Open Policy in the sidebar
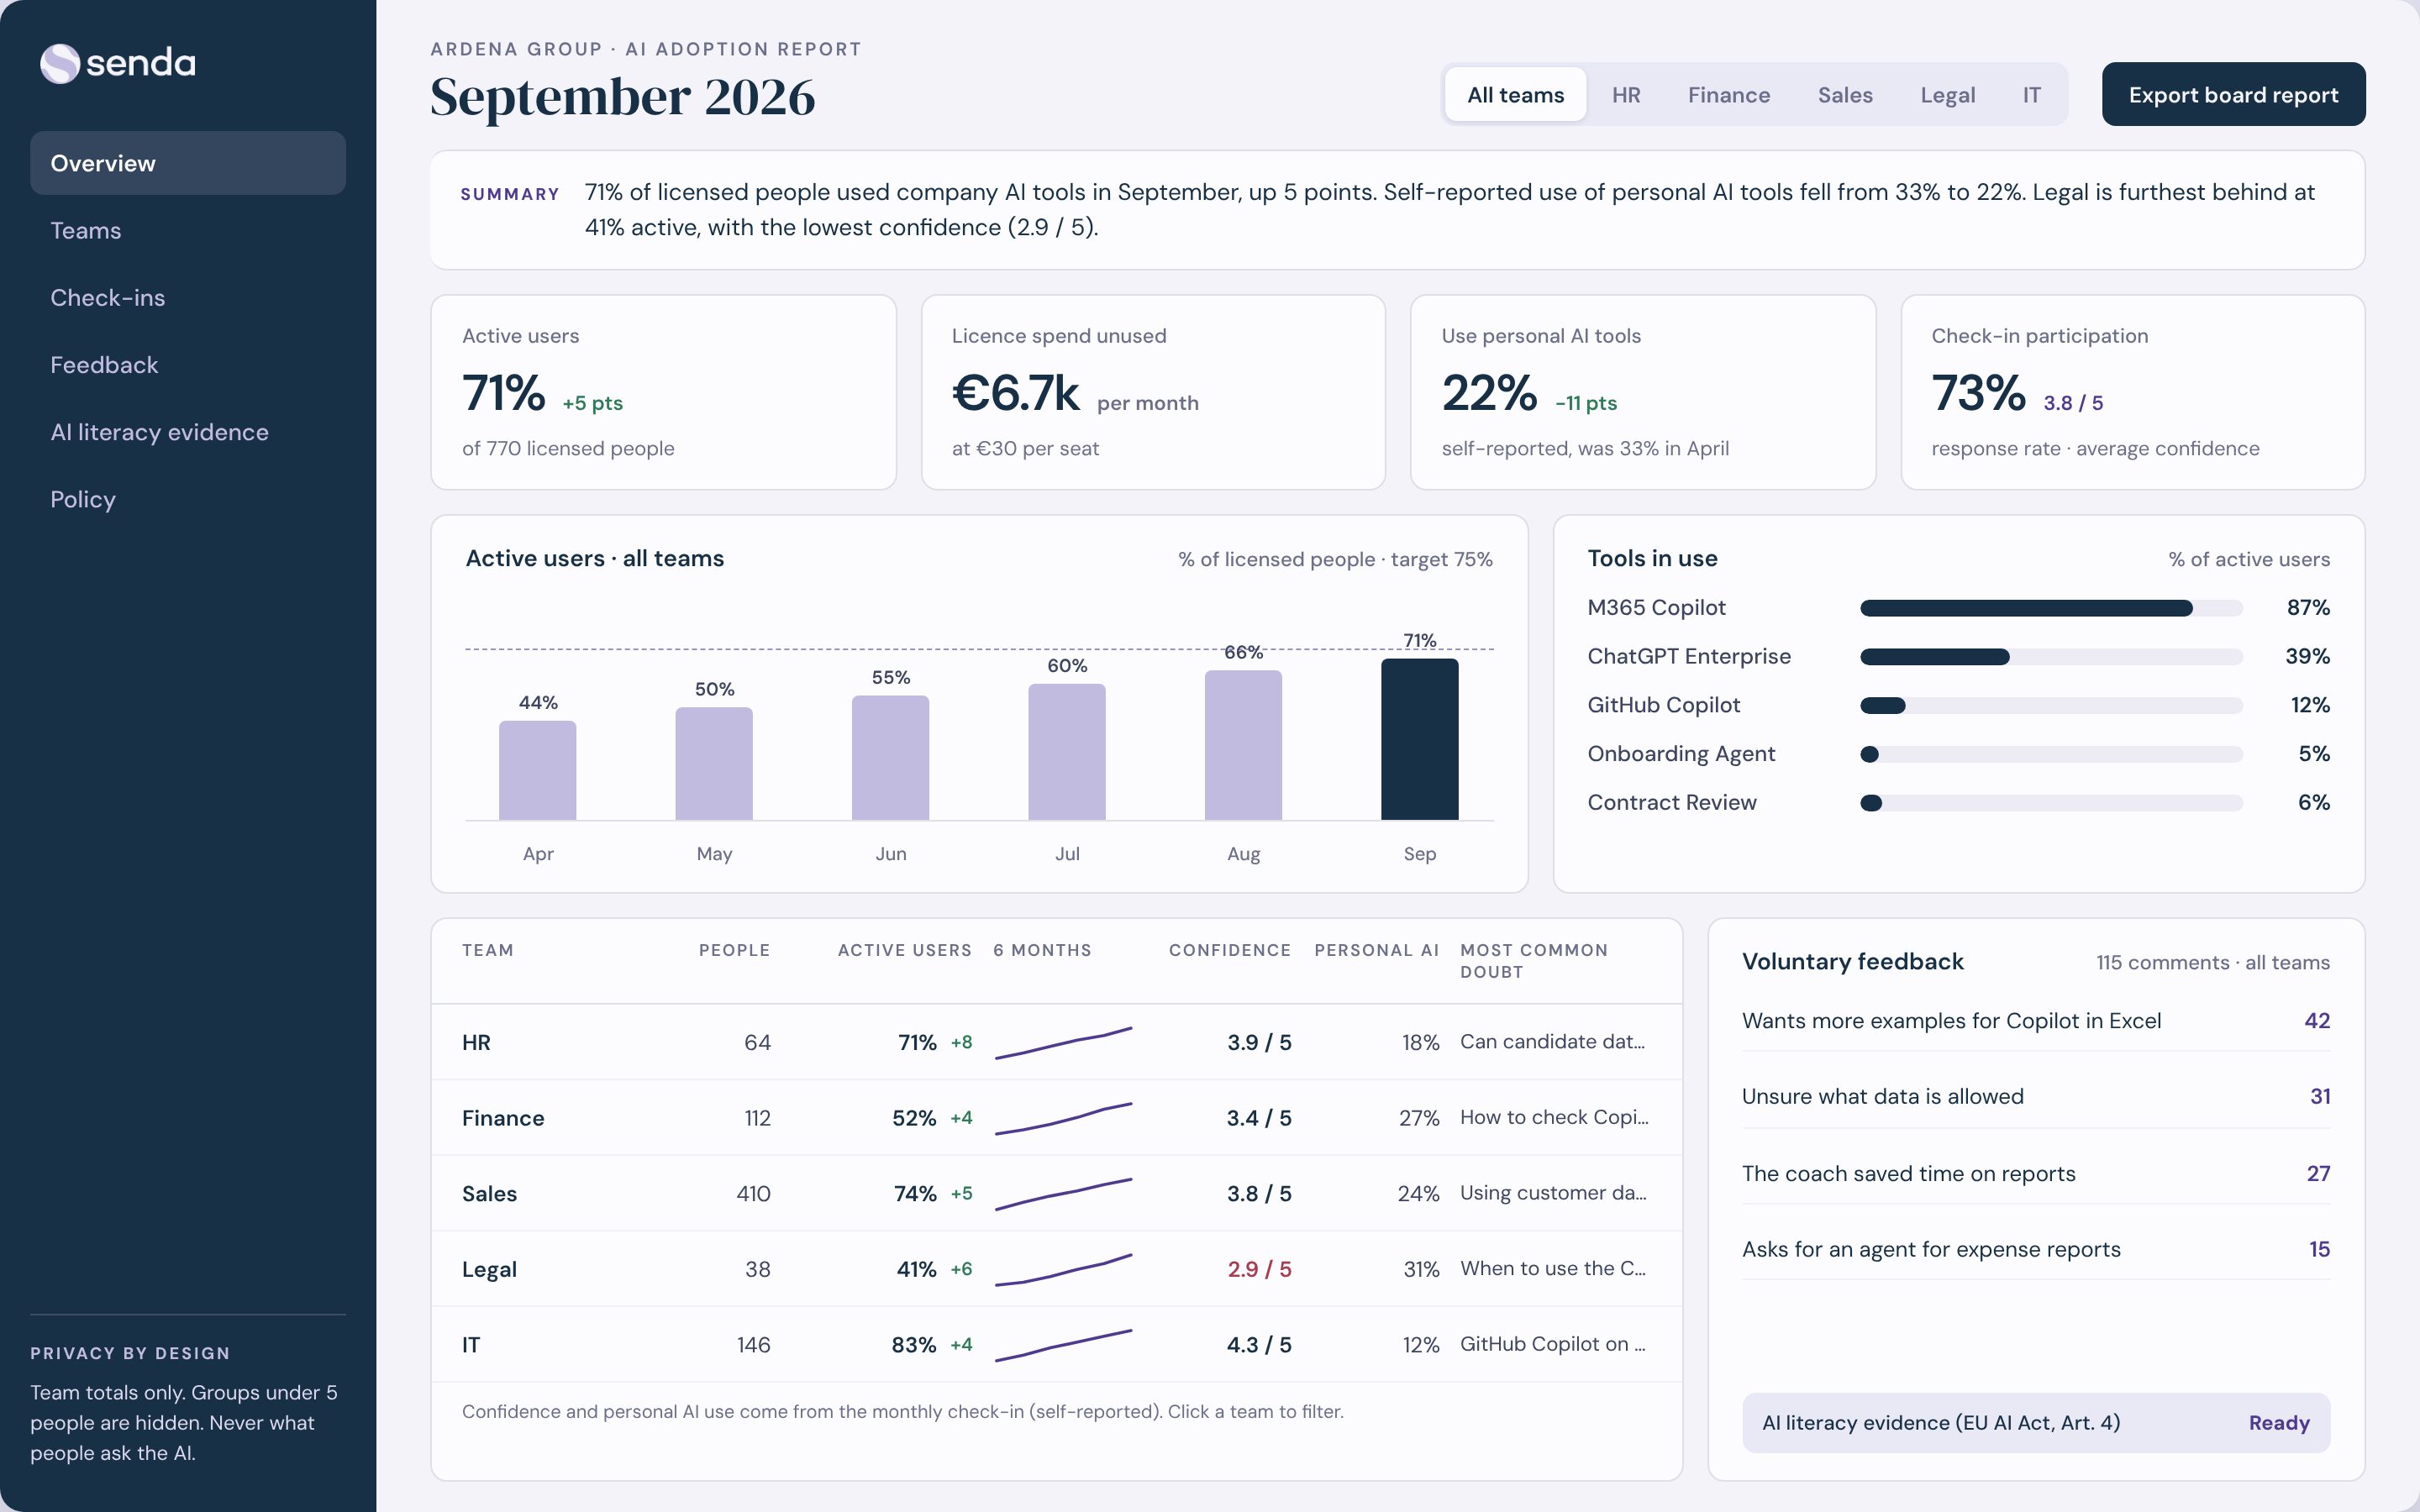The height and width of the screenshot is (1512, 2420). pos(188,498)
